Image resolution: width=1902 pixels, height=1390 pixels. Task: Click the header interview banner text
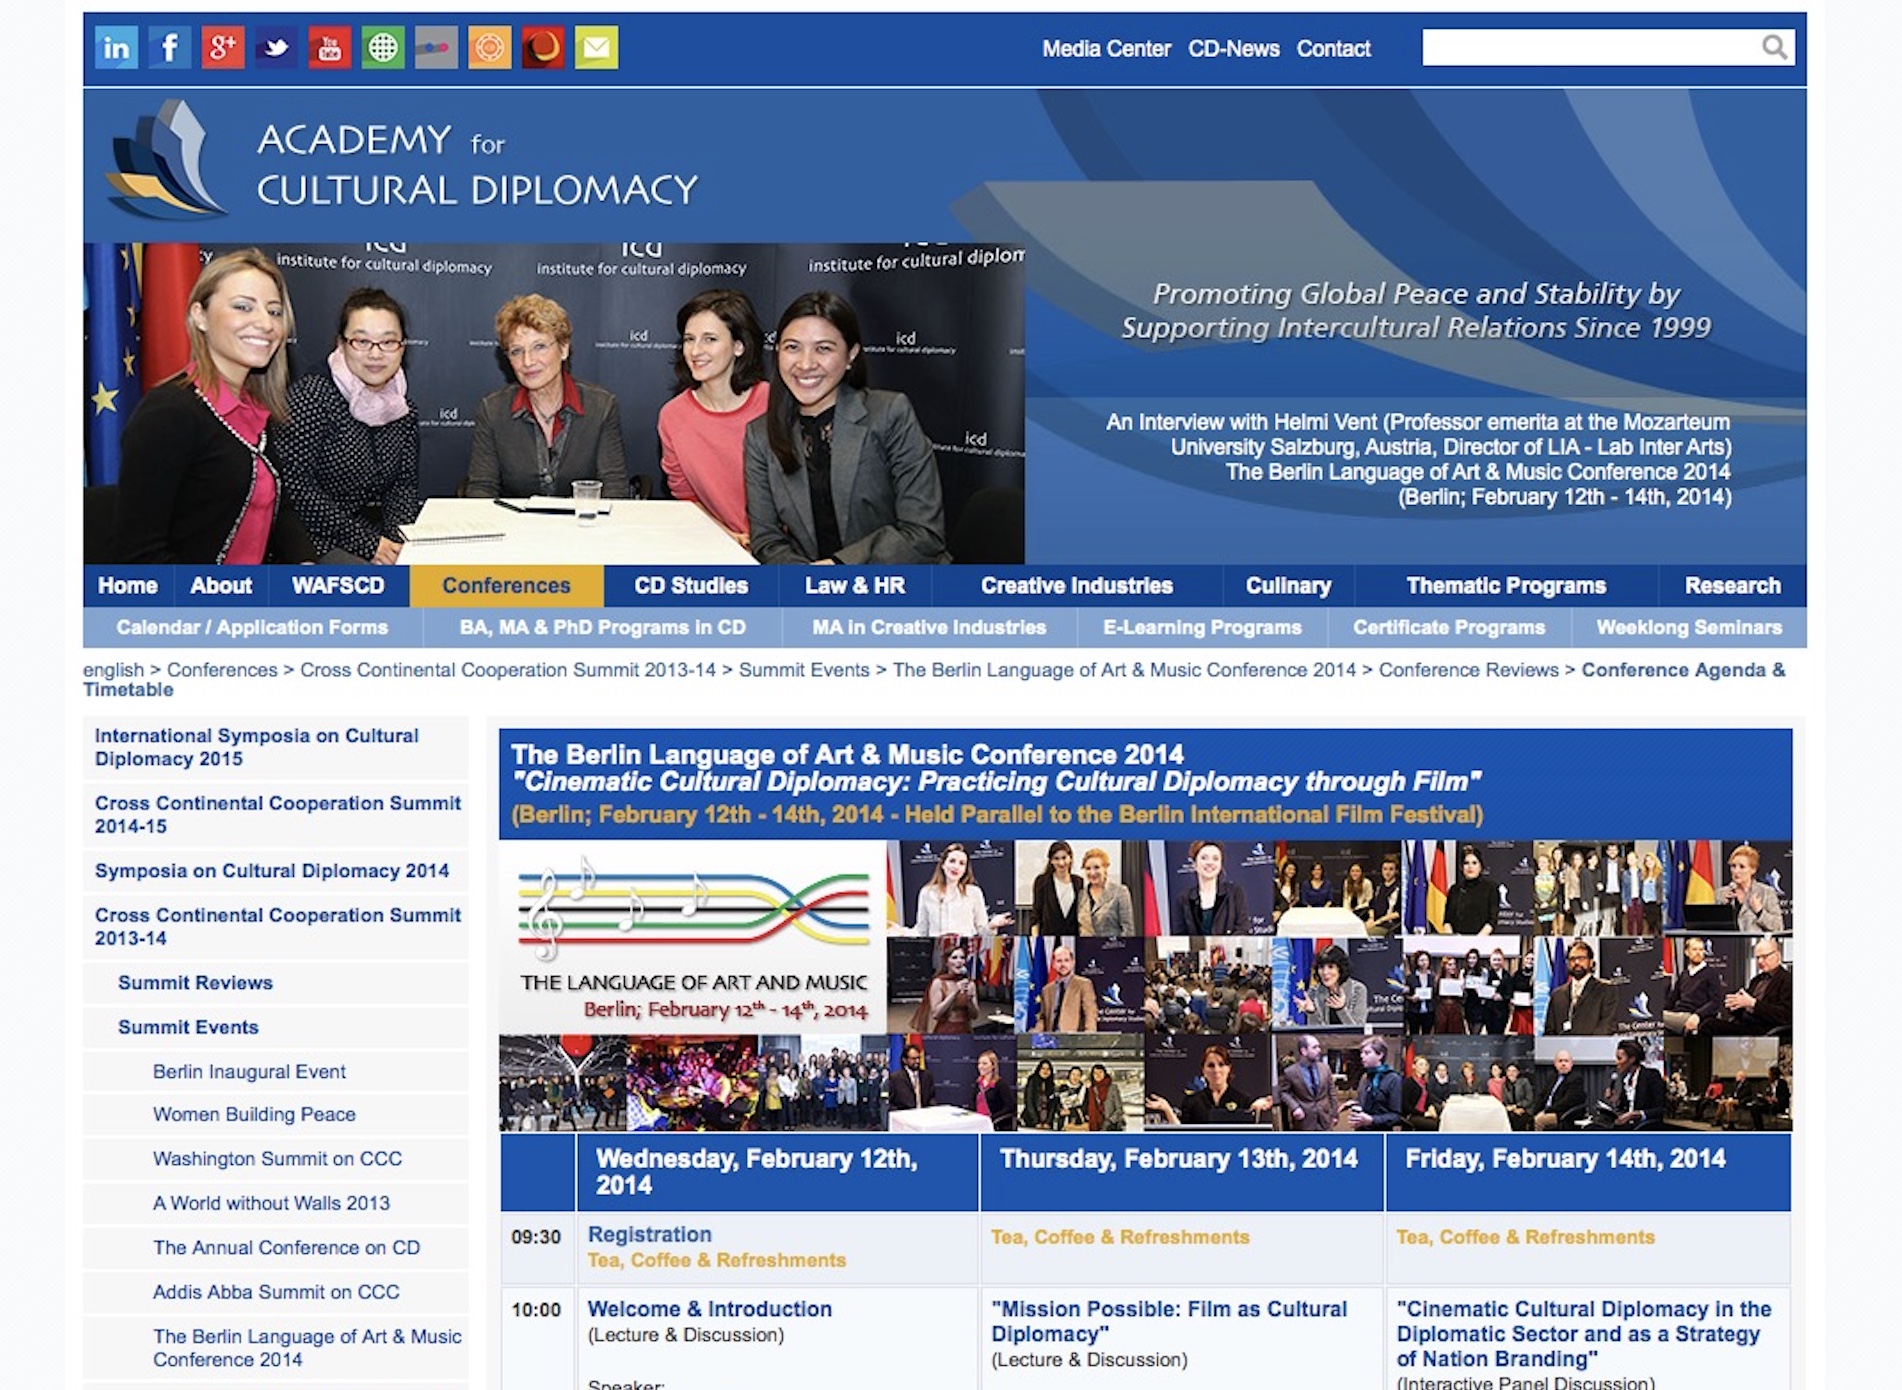[x=1418, y=459]
